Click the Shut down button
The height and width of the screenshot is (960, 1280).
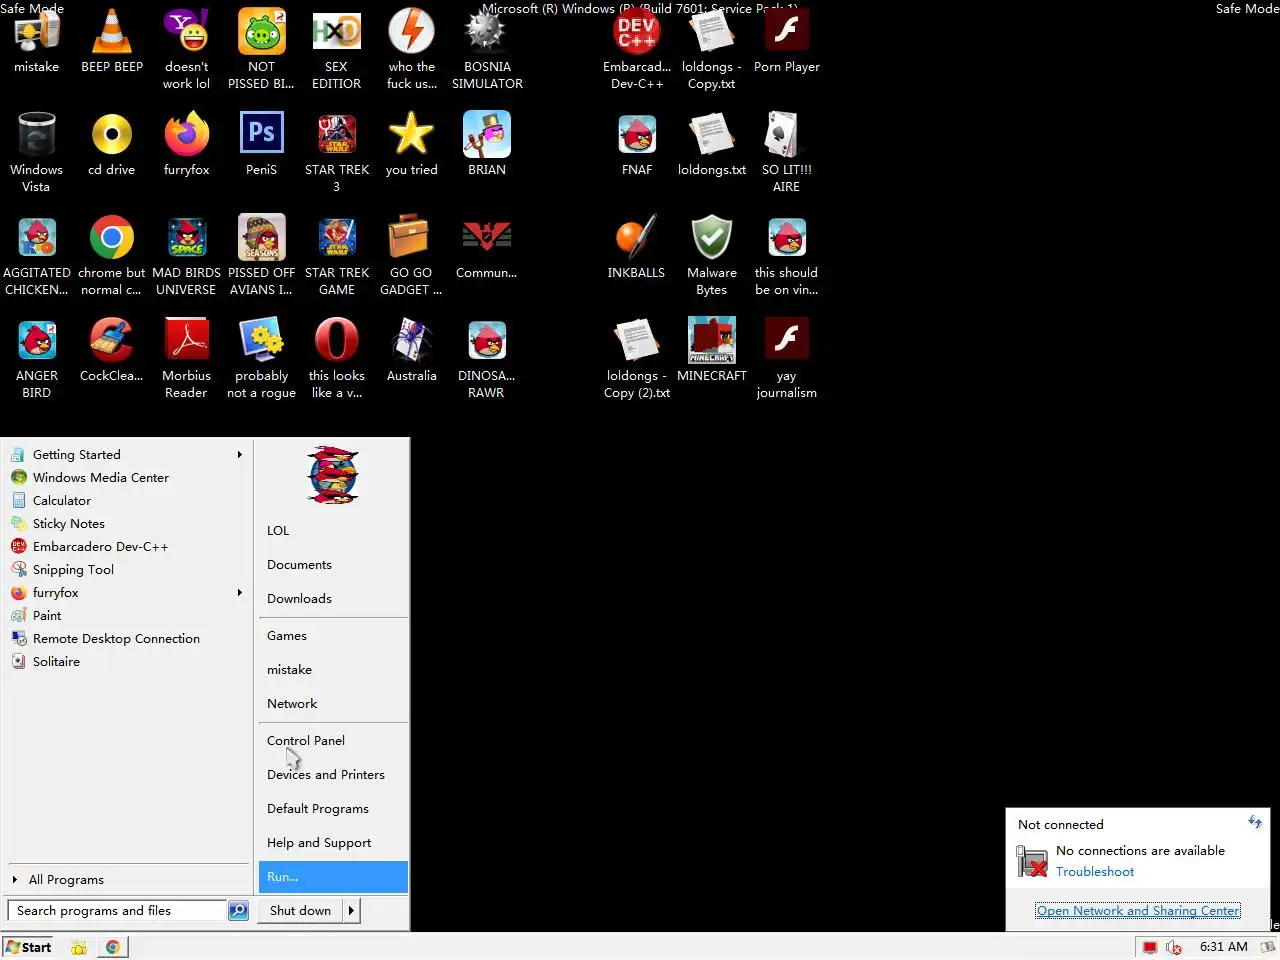pyautogui.click(x=300, y=910)
